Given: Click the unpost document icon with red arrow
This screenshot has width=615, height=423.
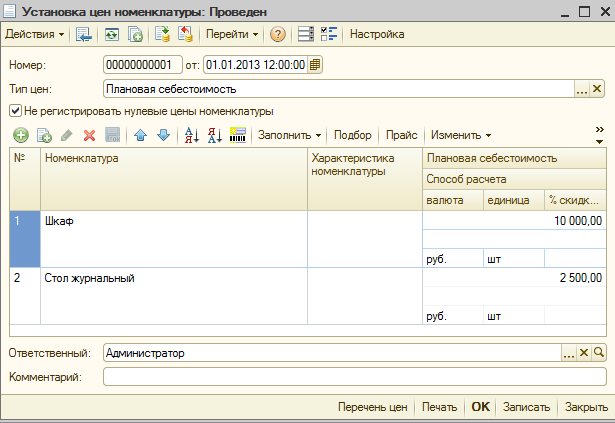Looking at the screenshot, I should 185,34.
